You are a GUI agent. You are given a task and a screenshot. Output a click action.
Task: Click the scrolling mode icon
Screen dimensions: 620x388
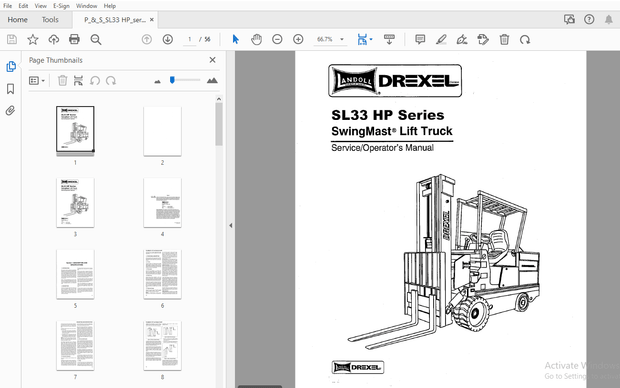(x=389, y=39)
